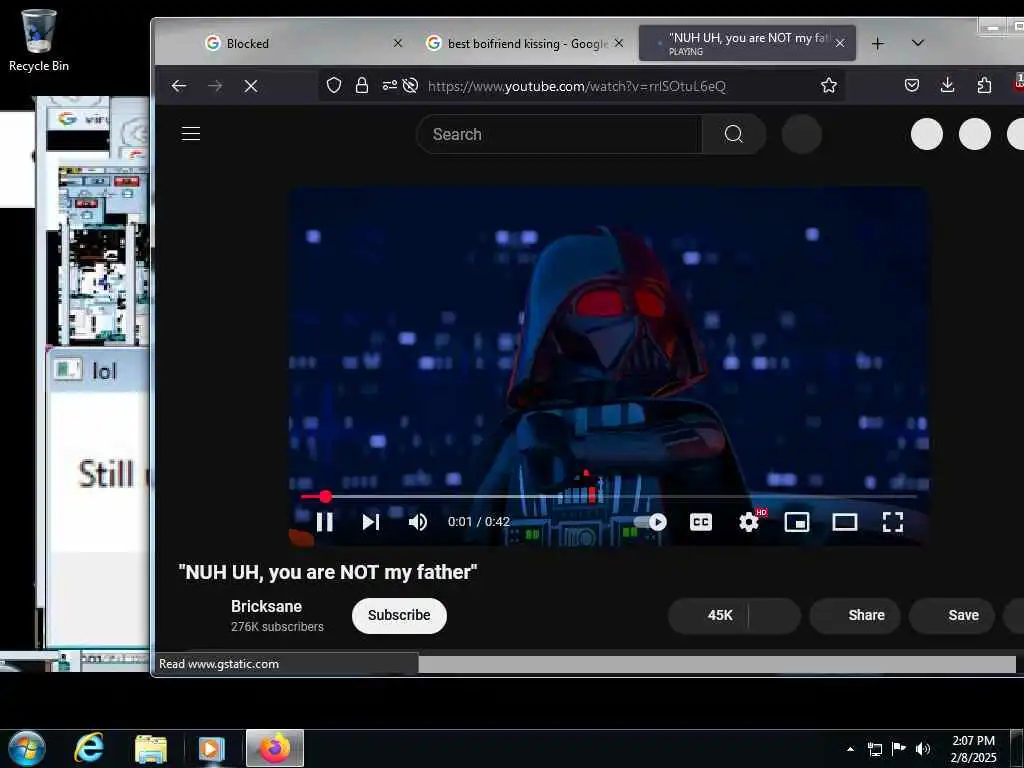Switch to miniplayer mode
The height and width of the screenshot is (768, 1024).
pos(797,522)
